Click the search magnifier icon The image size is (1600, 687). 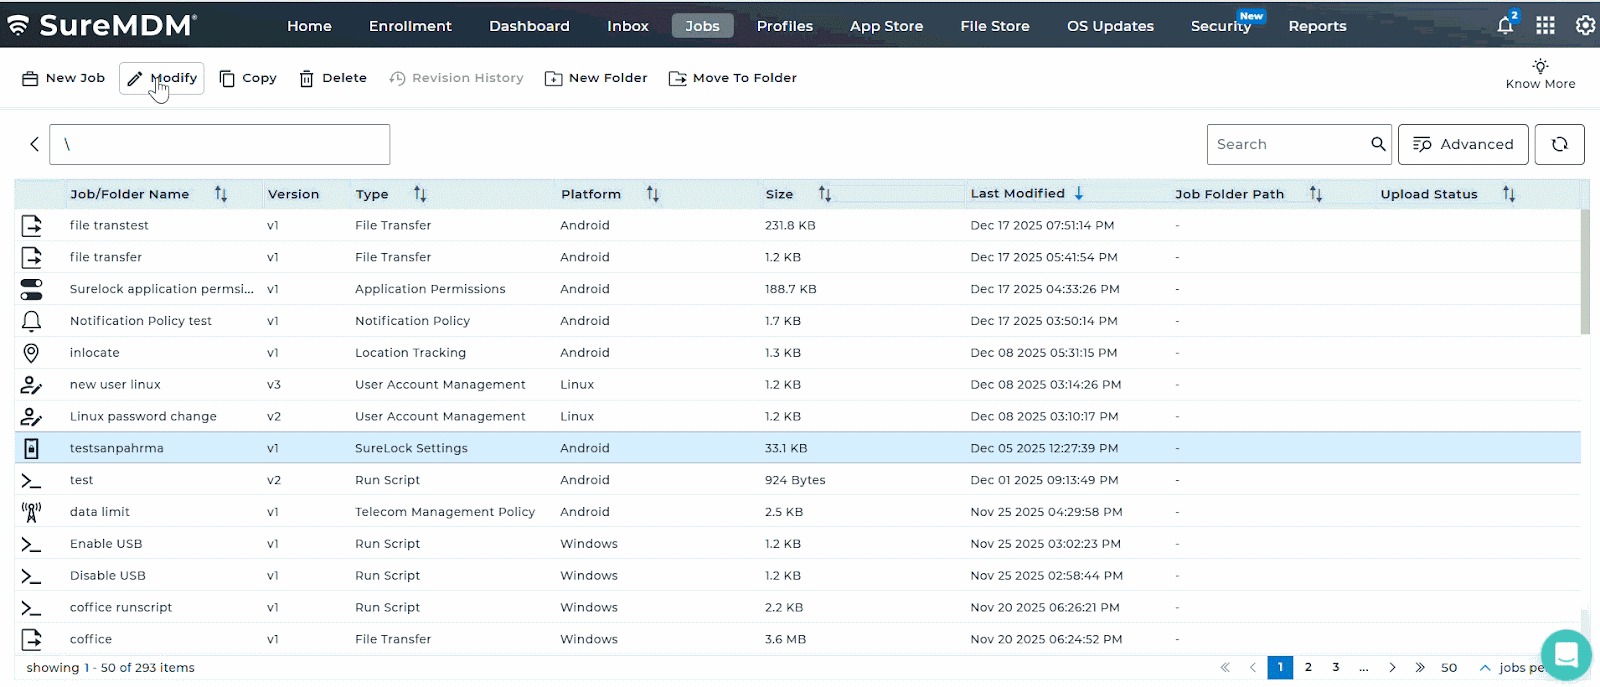click(1378, 144)
